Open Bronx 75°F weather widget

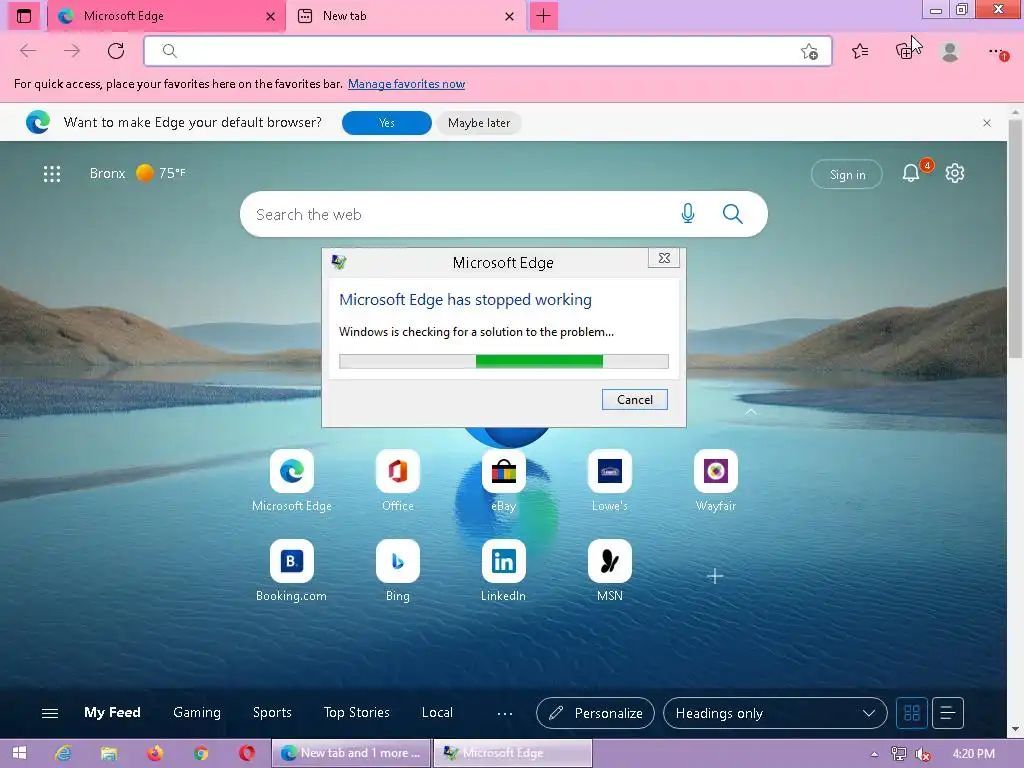(138, 173)
